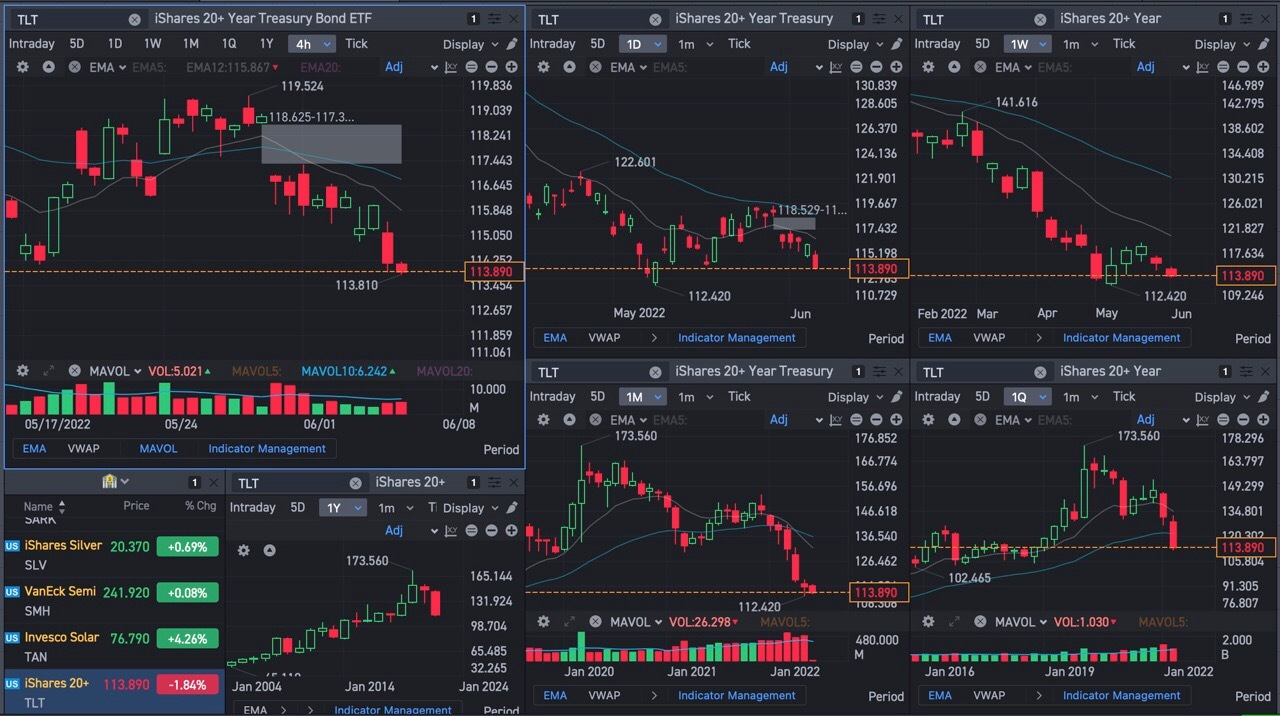This screenshot has height=716, width=1280.
Task: Toggle Adj price adjustment in 1Q chart
Action: pos(1146,420)
